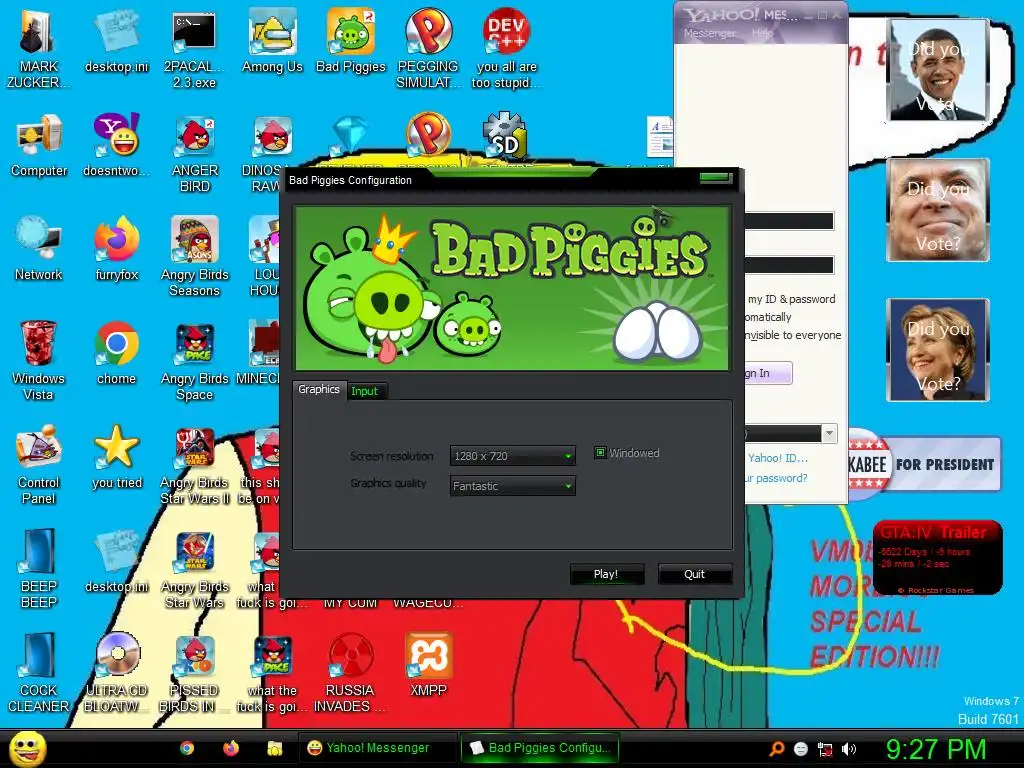Launch Angry Birds Space shortcut
1024x768 pixels.
coord(195,360)
